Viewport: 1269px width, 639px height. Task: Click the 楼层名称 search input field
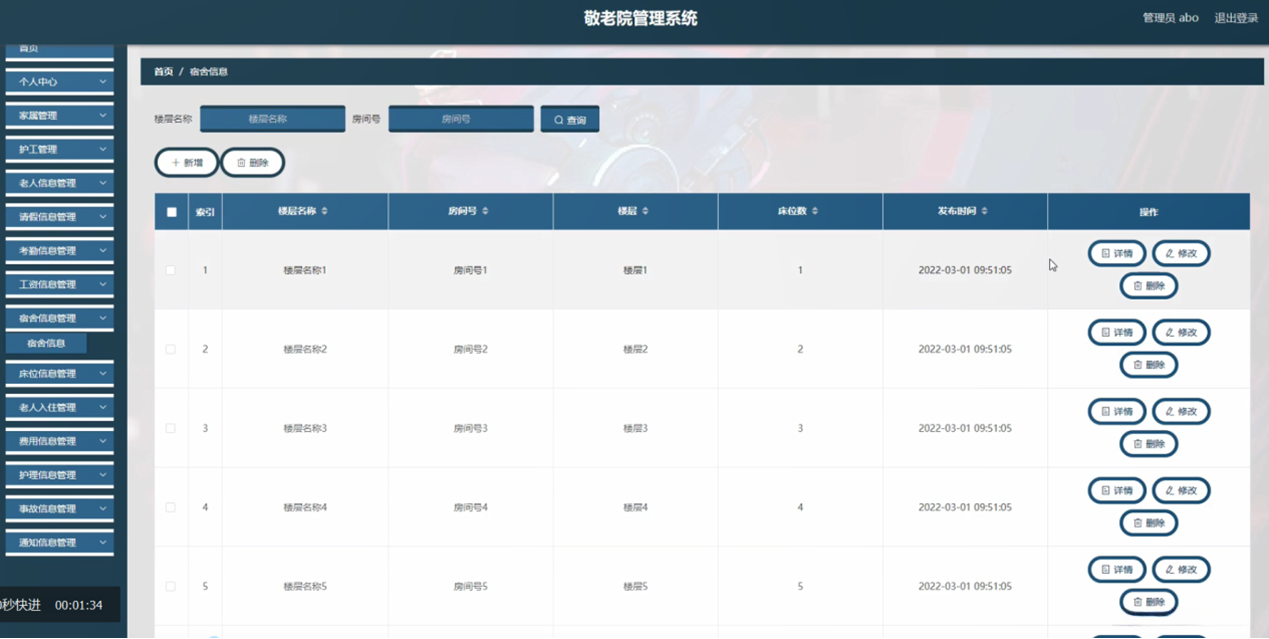point(272,119)
